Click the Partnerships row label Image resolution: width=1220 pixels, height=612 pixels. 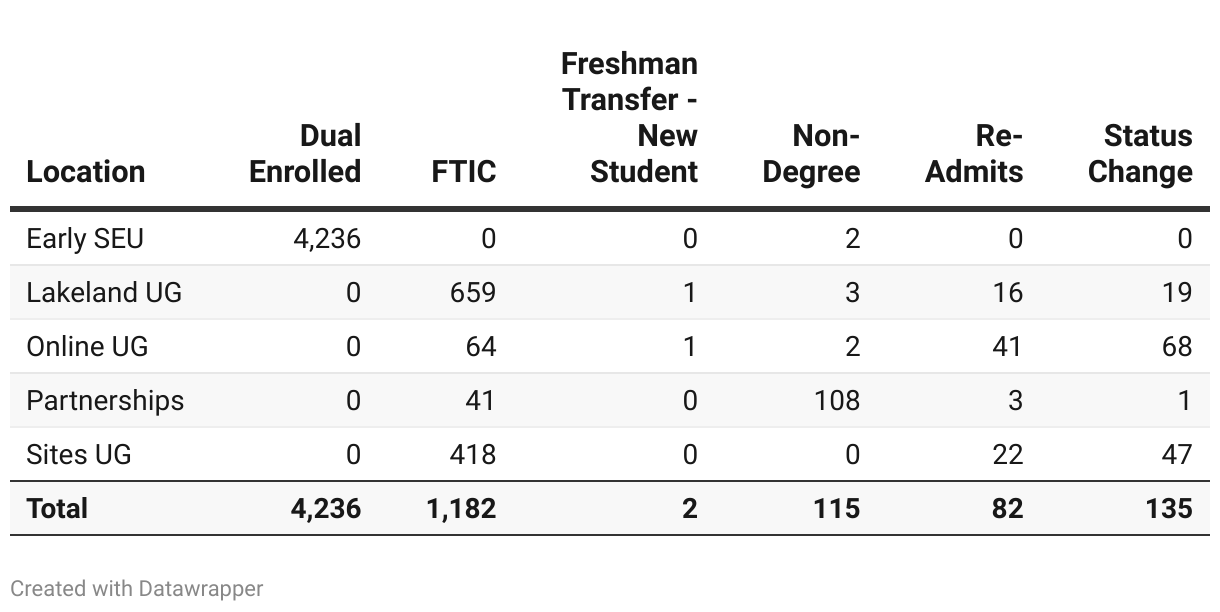click(x=105, y=401)
